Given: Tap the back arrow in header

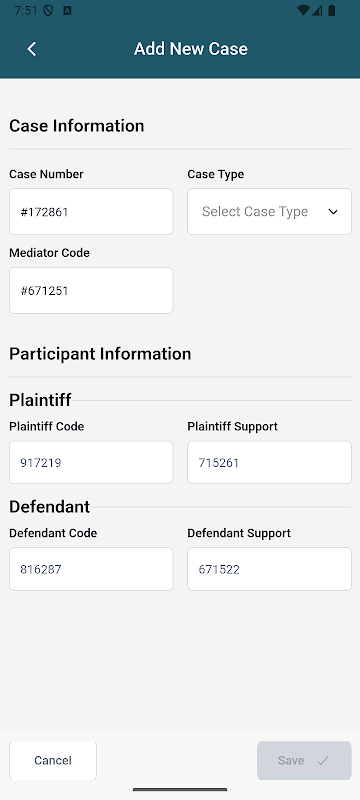Looking at the screenshot, I should (x=32, y=49).
